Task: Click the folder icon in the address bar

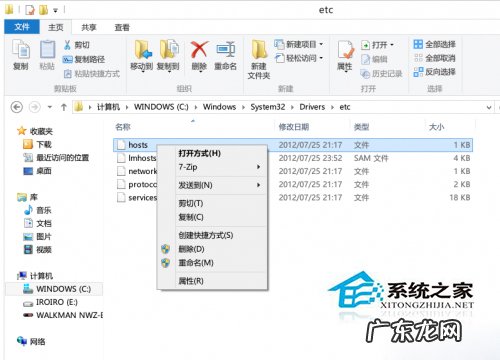Action: [x=79, y=107]
